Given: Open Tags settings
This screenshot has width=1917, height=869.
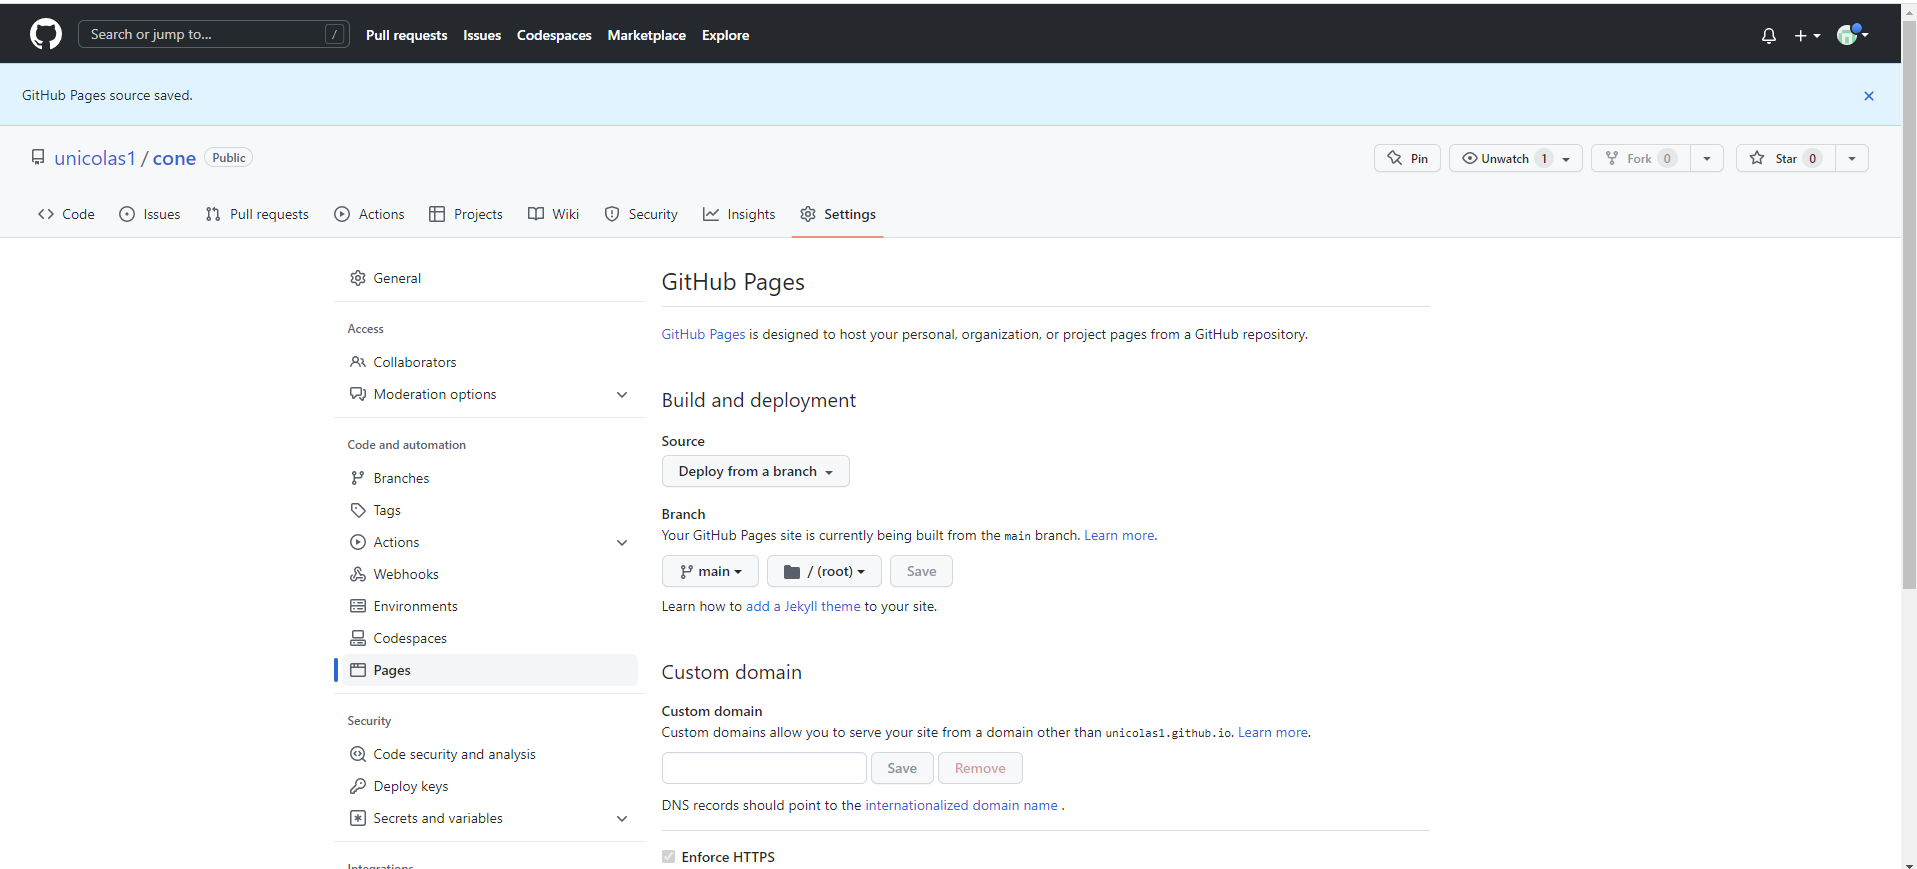Looking at the screenshot, I should [490, 510].
